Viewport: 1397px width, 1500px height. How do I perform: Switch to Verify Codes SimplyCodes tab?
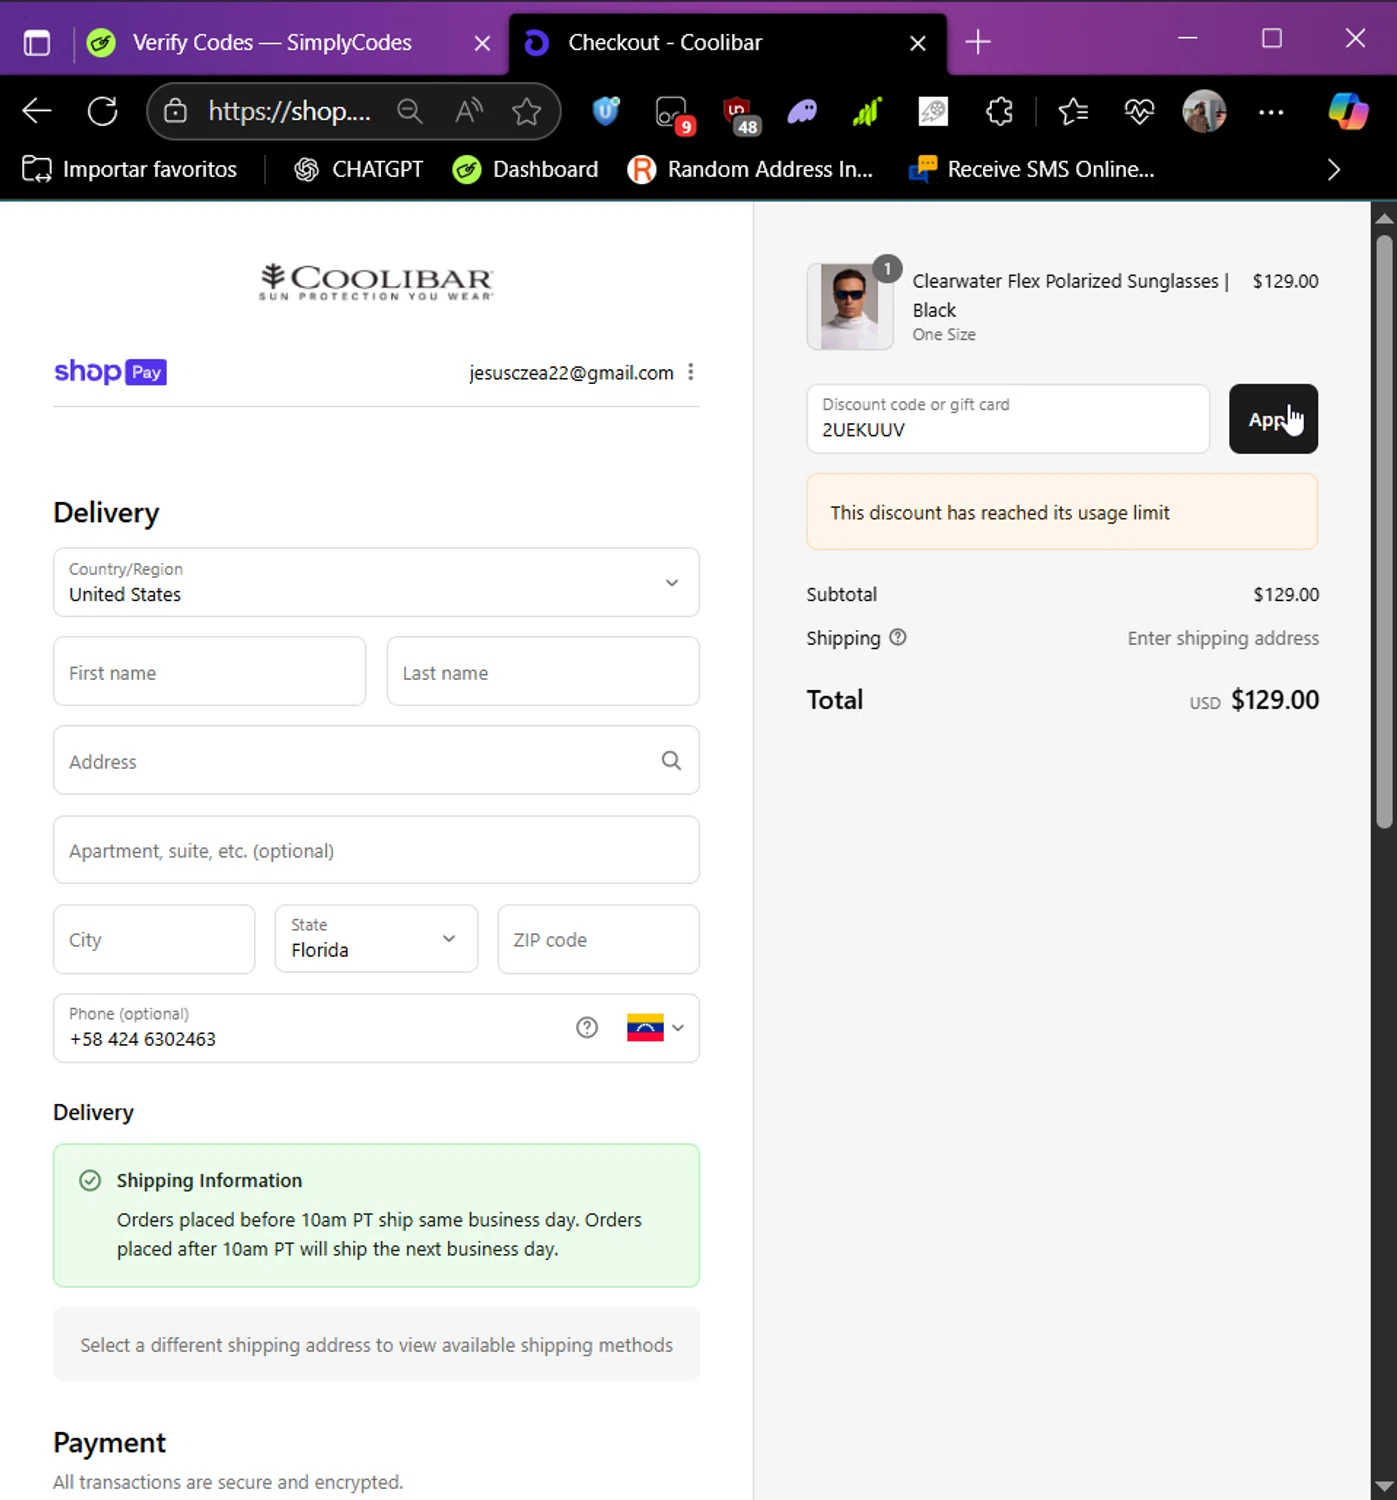click(273, 43)
